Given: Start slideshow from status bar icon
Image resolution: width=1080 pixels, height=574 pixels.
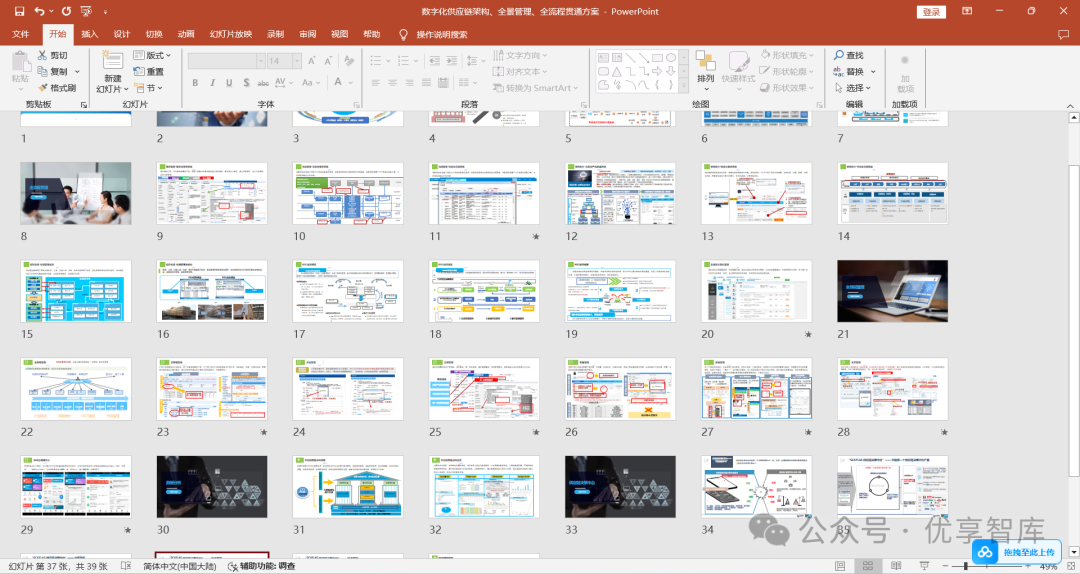Looking at the screenshot, I should (x=924, y=566).
